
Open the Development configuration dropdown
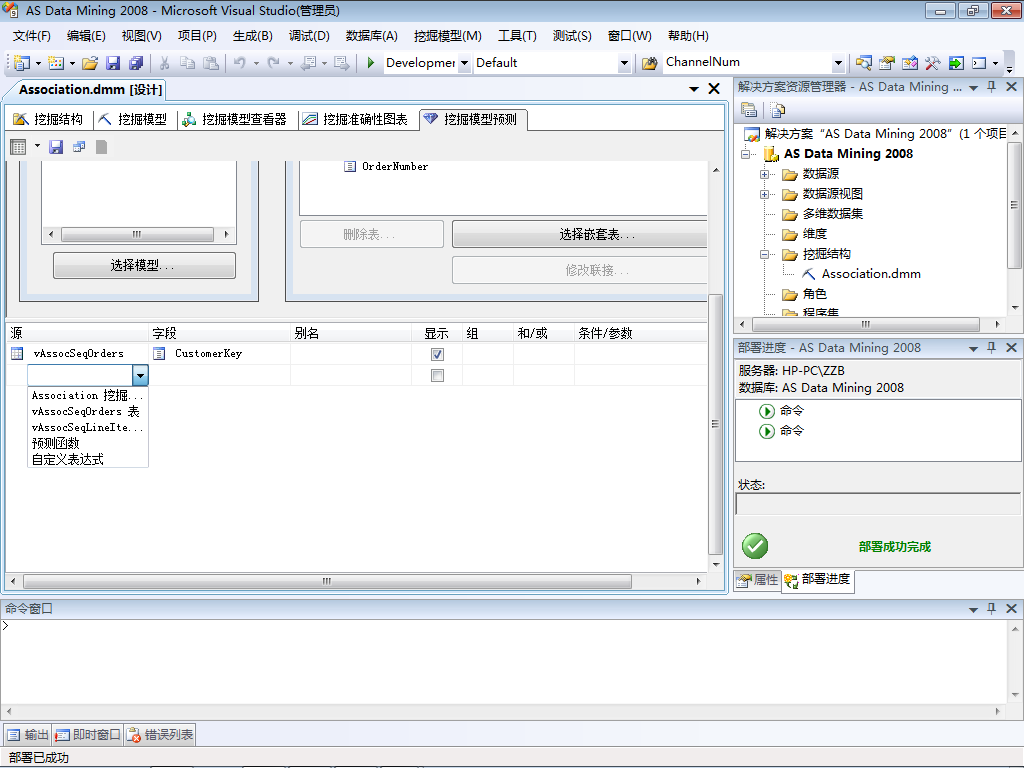(464, 63)
